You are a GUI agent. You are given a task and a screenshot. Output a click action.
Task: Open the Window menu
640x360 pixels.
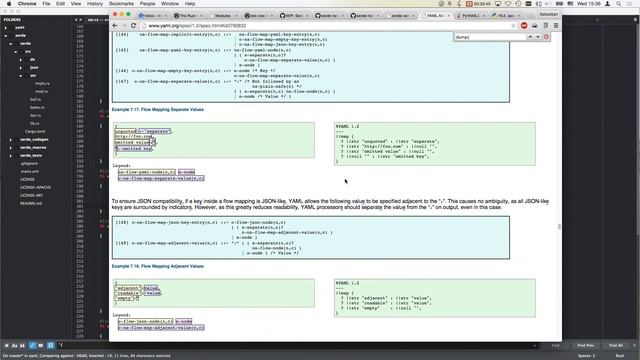tap(170, 4)
